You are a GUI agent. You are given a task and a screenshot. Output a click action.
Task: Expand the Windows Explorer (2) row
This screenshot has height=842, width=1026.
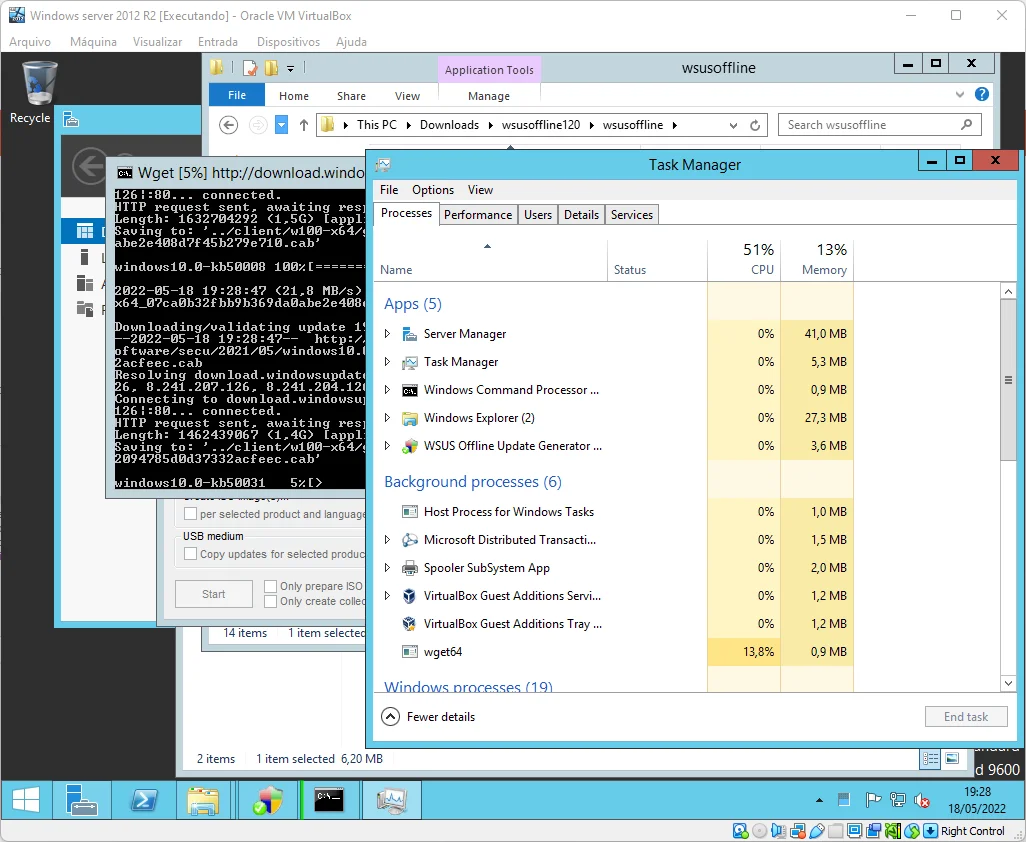coord(387,418)
